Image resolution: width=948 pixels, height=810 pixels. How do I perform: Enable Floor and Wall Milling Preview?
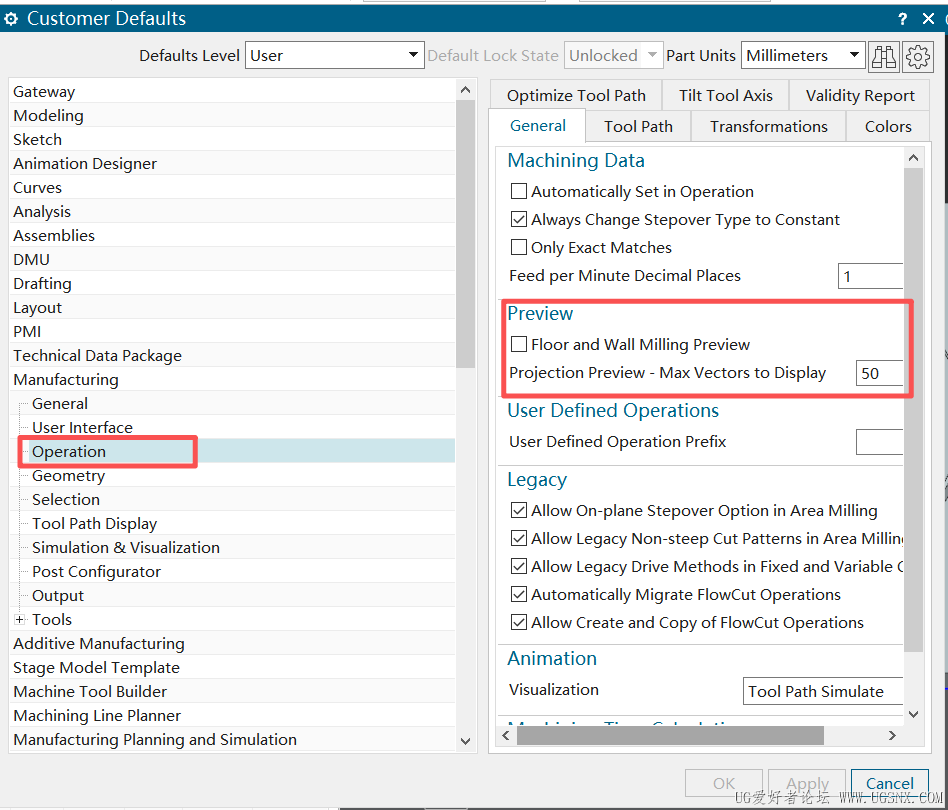[519, 345]
